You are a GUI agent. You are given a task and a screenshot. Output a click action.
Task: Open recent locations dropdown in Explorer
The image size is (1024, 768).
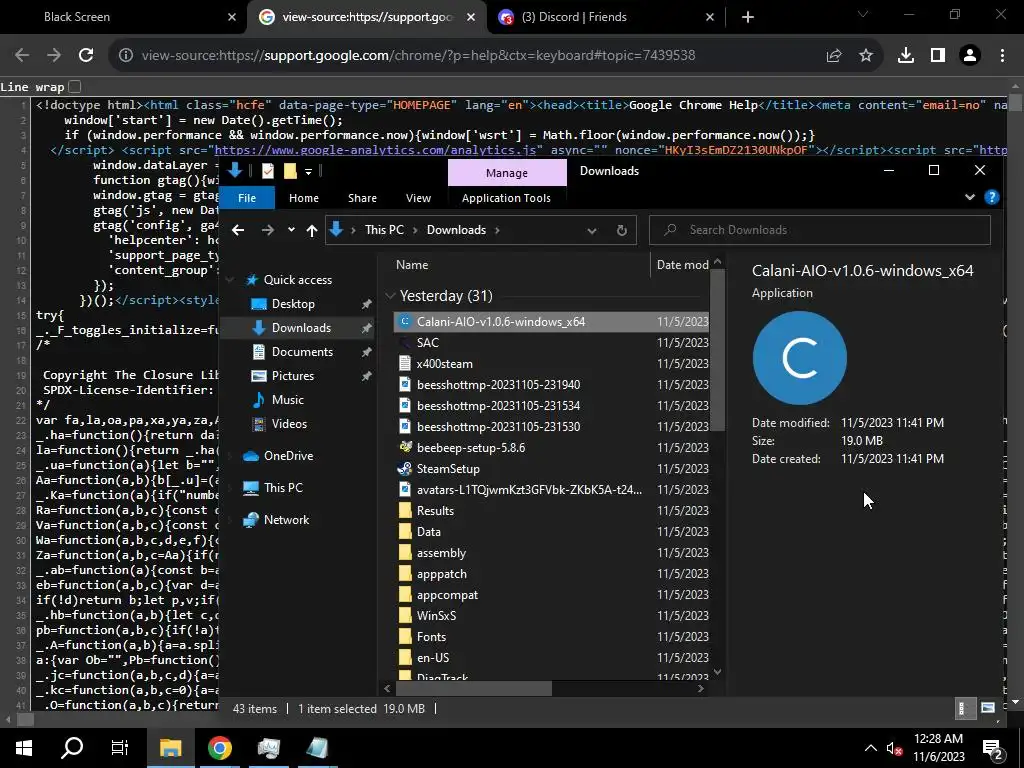click(291, 230)
